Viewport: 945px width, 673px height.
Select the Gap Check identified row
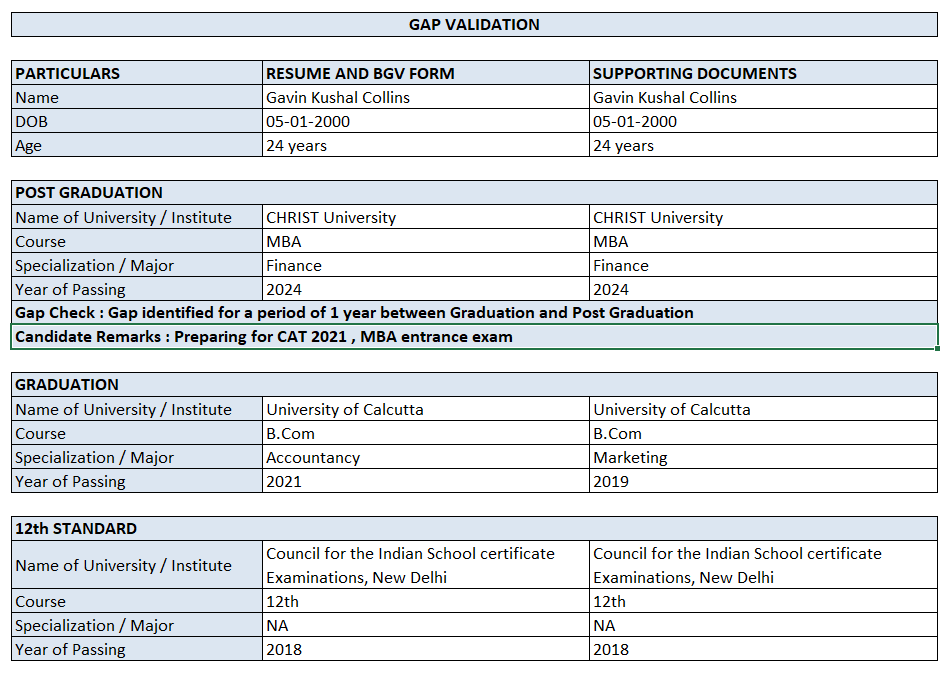pos(474,313)
